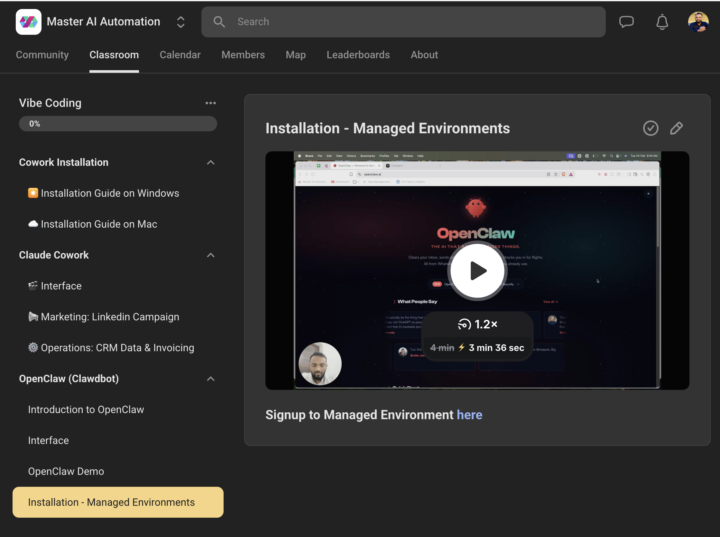Open the 'here' managed environment link
This screenshot has width=720, height=537.
click(469, 415)
